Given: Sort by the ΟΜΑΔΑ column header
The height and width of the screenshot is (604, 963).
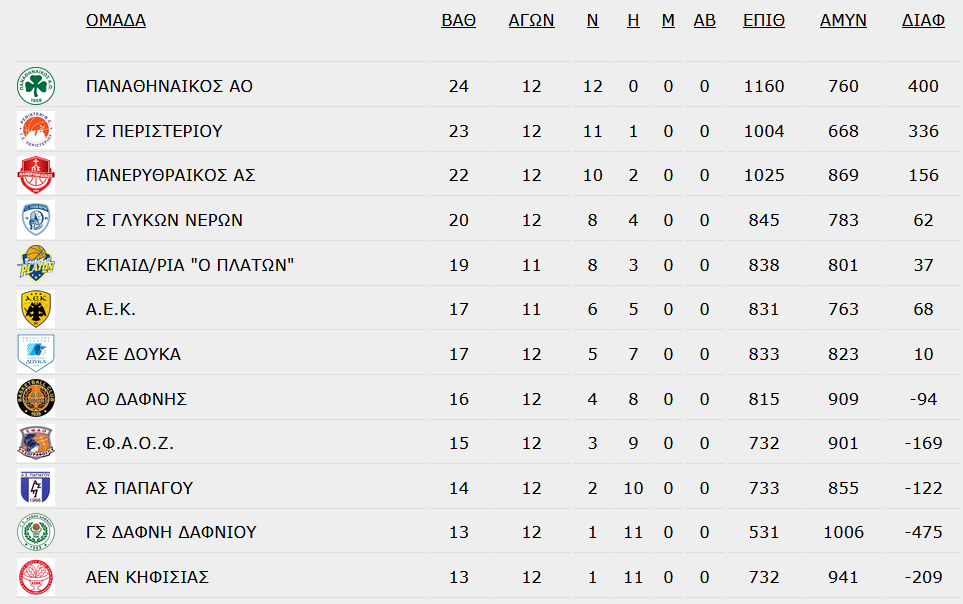Looking at the screenshot, I should [x=116, y=20].
